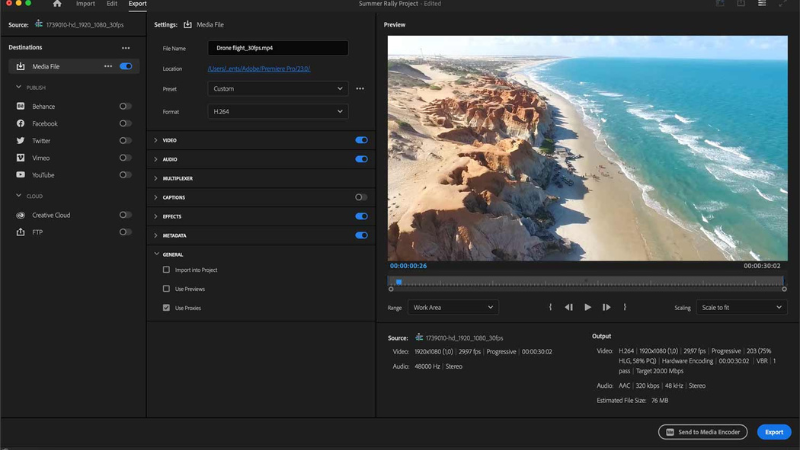This screenshot has height=450, width=800.
Task: Click the Vimeo destination icon
Action: click(21, 158)
